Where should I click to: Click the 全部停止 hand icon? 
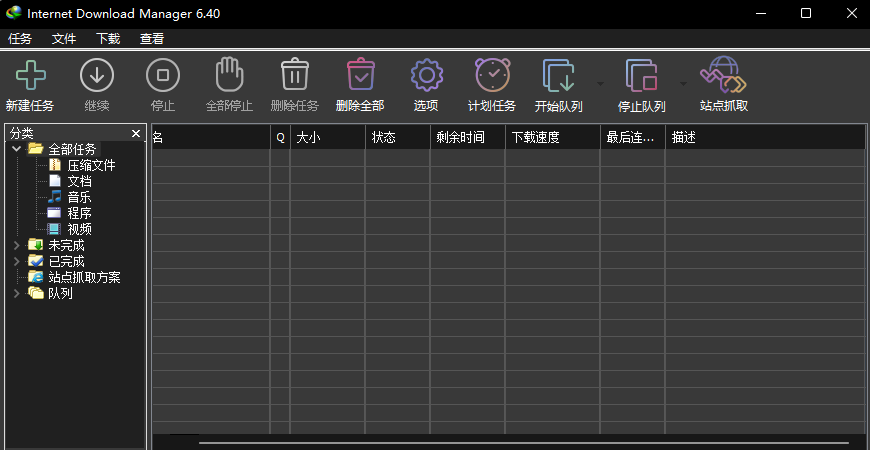(229, 74)
